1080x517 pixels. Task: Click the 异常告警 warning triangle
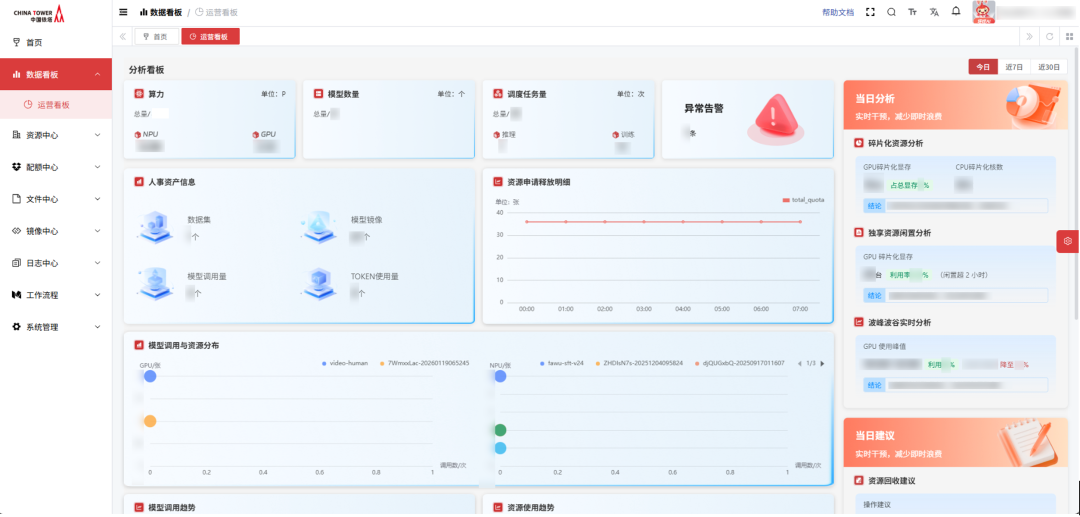pyautogui.click(x=776, y=118)
